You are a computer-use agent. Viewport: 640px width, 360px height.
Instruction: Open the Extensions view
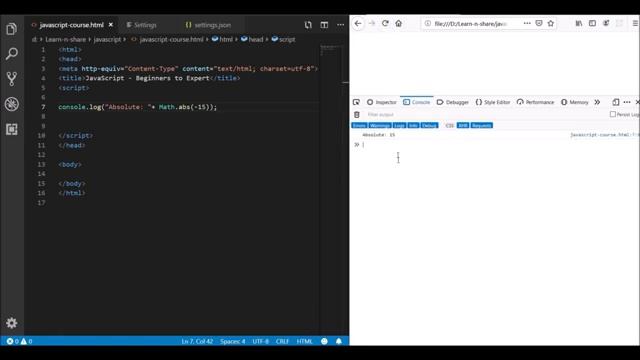click(11, 129)
